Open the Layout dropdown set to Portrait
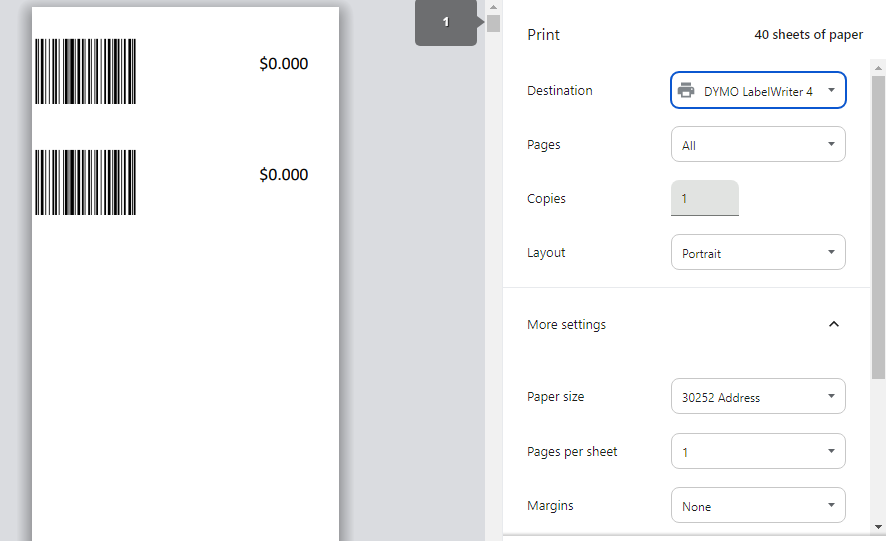886x541 pixels. point(758,252)
